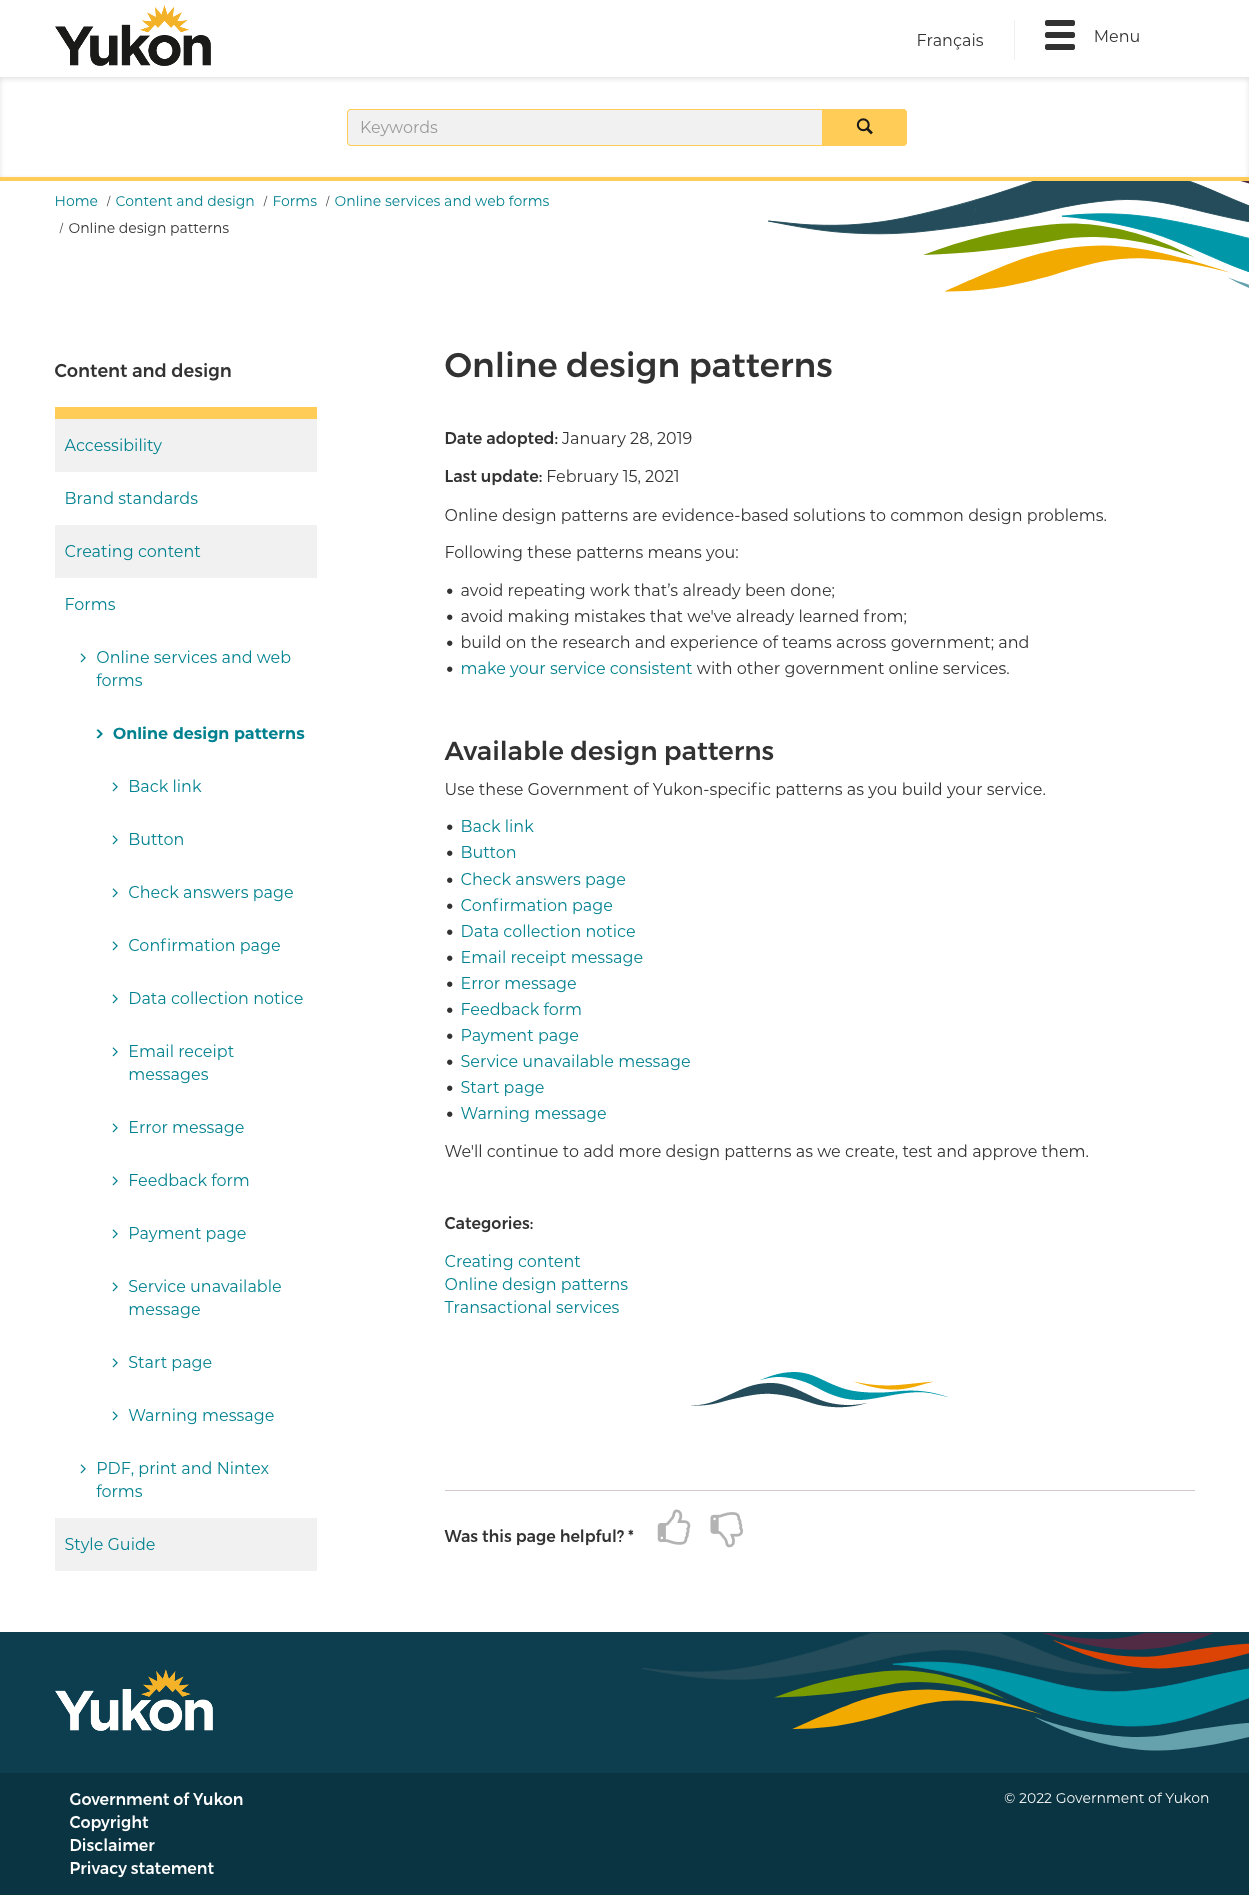
Task: Go to Home breadcrumb link
Action: [76, 201]
